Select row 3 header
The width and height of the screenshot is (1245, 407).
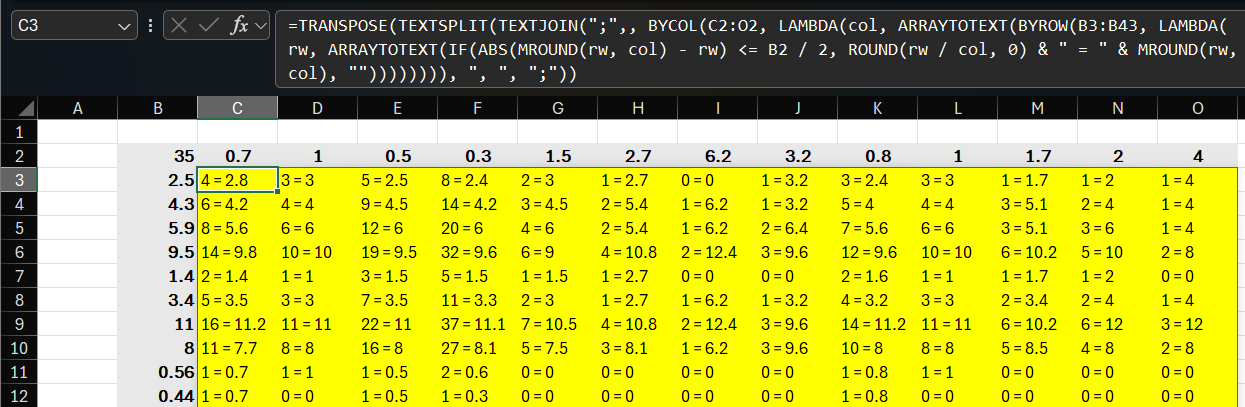pos(19,180)
